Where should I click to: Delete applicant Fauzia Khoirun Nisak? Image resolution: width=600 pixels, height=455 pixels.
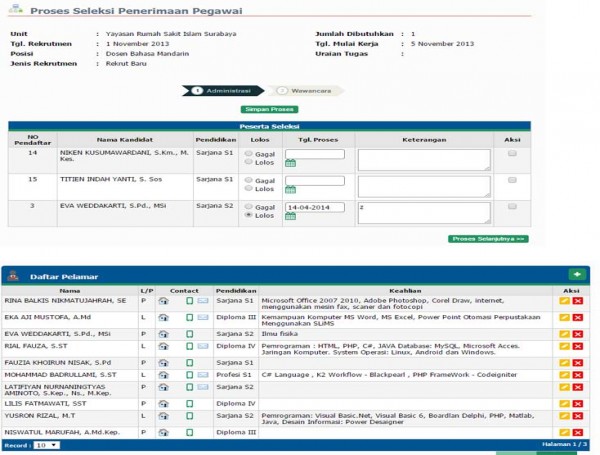pos(578,362)
